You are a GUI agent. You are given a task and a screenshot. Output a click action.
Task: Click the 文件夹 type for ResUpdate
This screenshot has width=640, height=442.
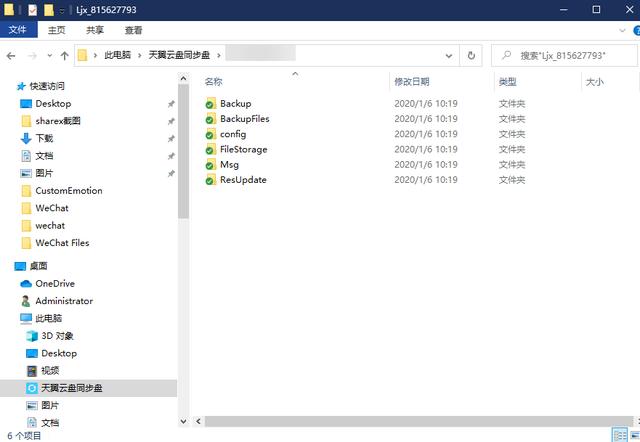511,180
